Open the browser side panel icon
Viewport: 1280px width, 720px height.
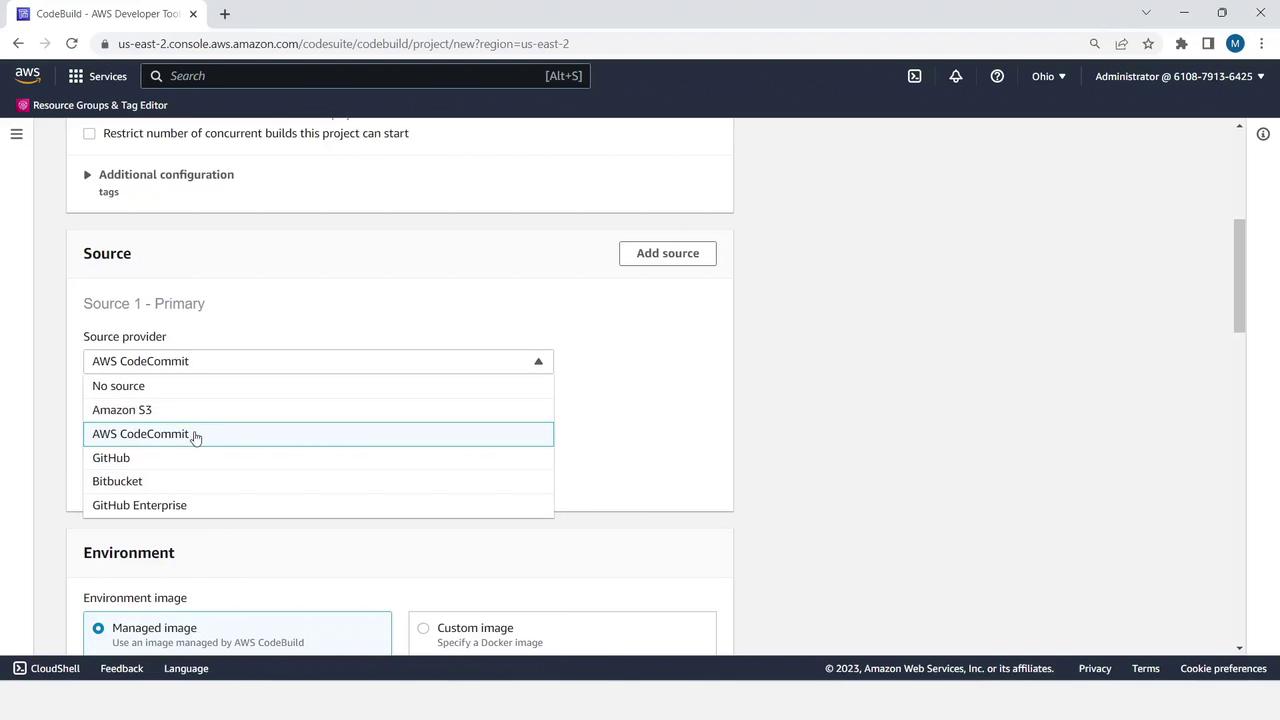(x=1208, y=44)
